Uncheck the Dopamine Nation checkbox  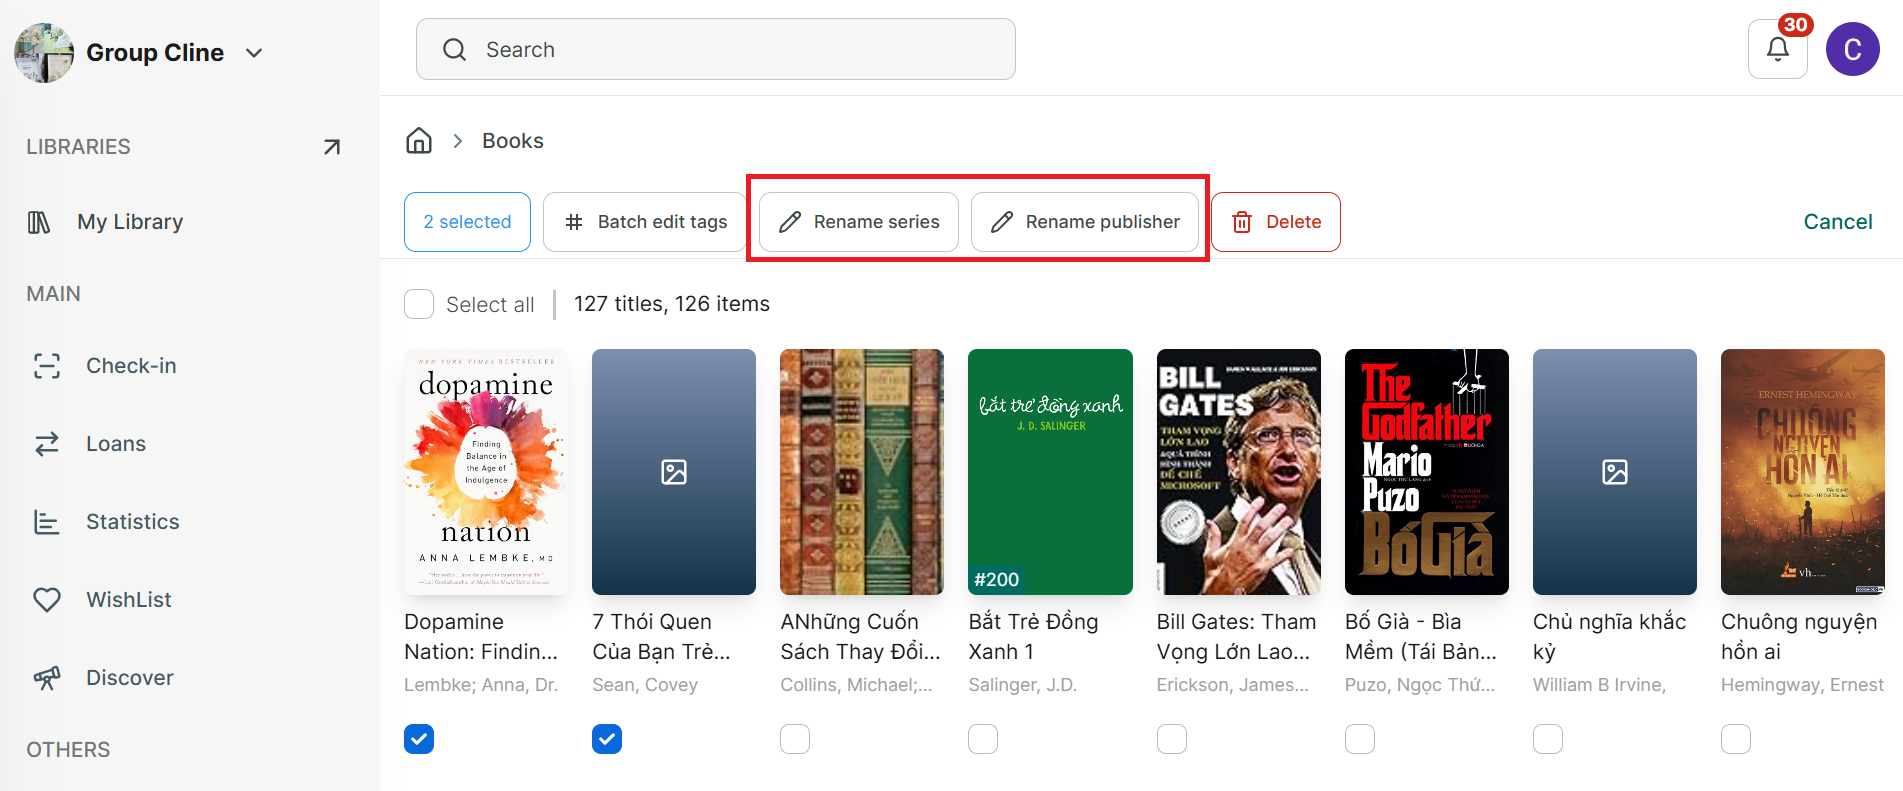pos(419,739)
